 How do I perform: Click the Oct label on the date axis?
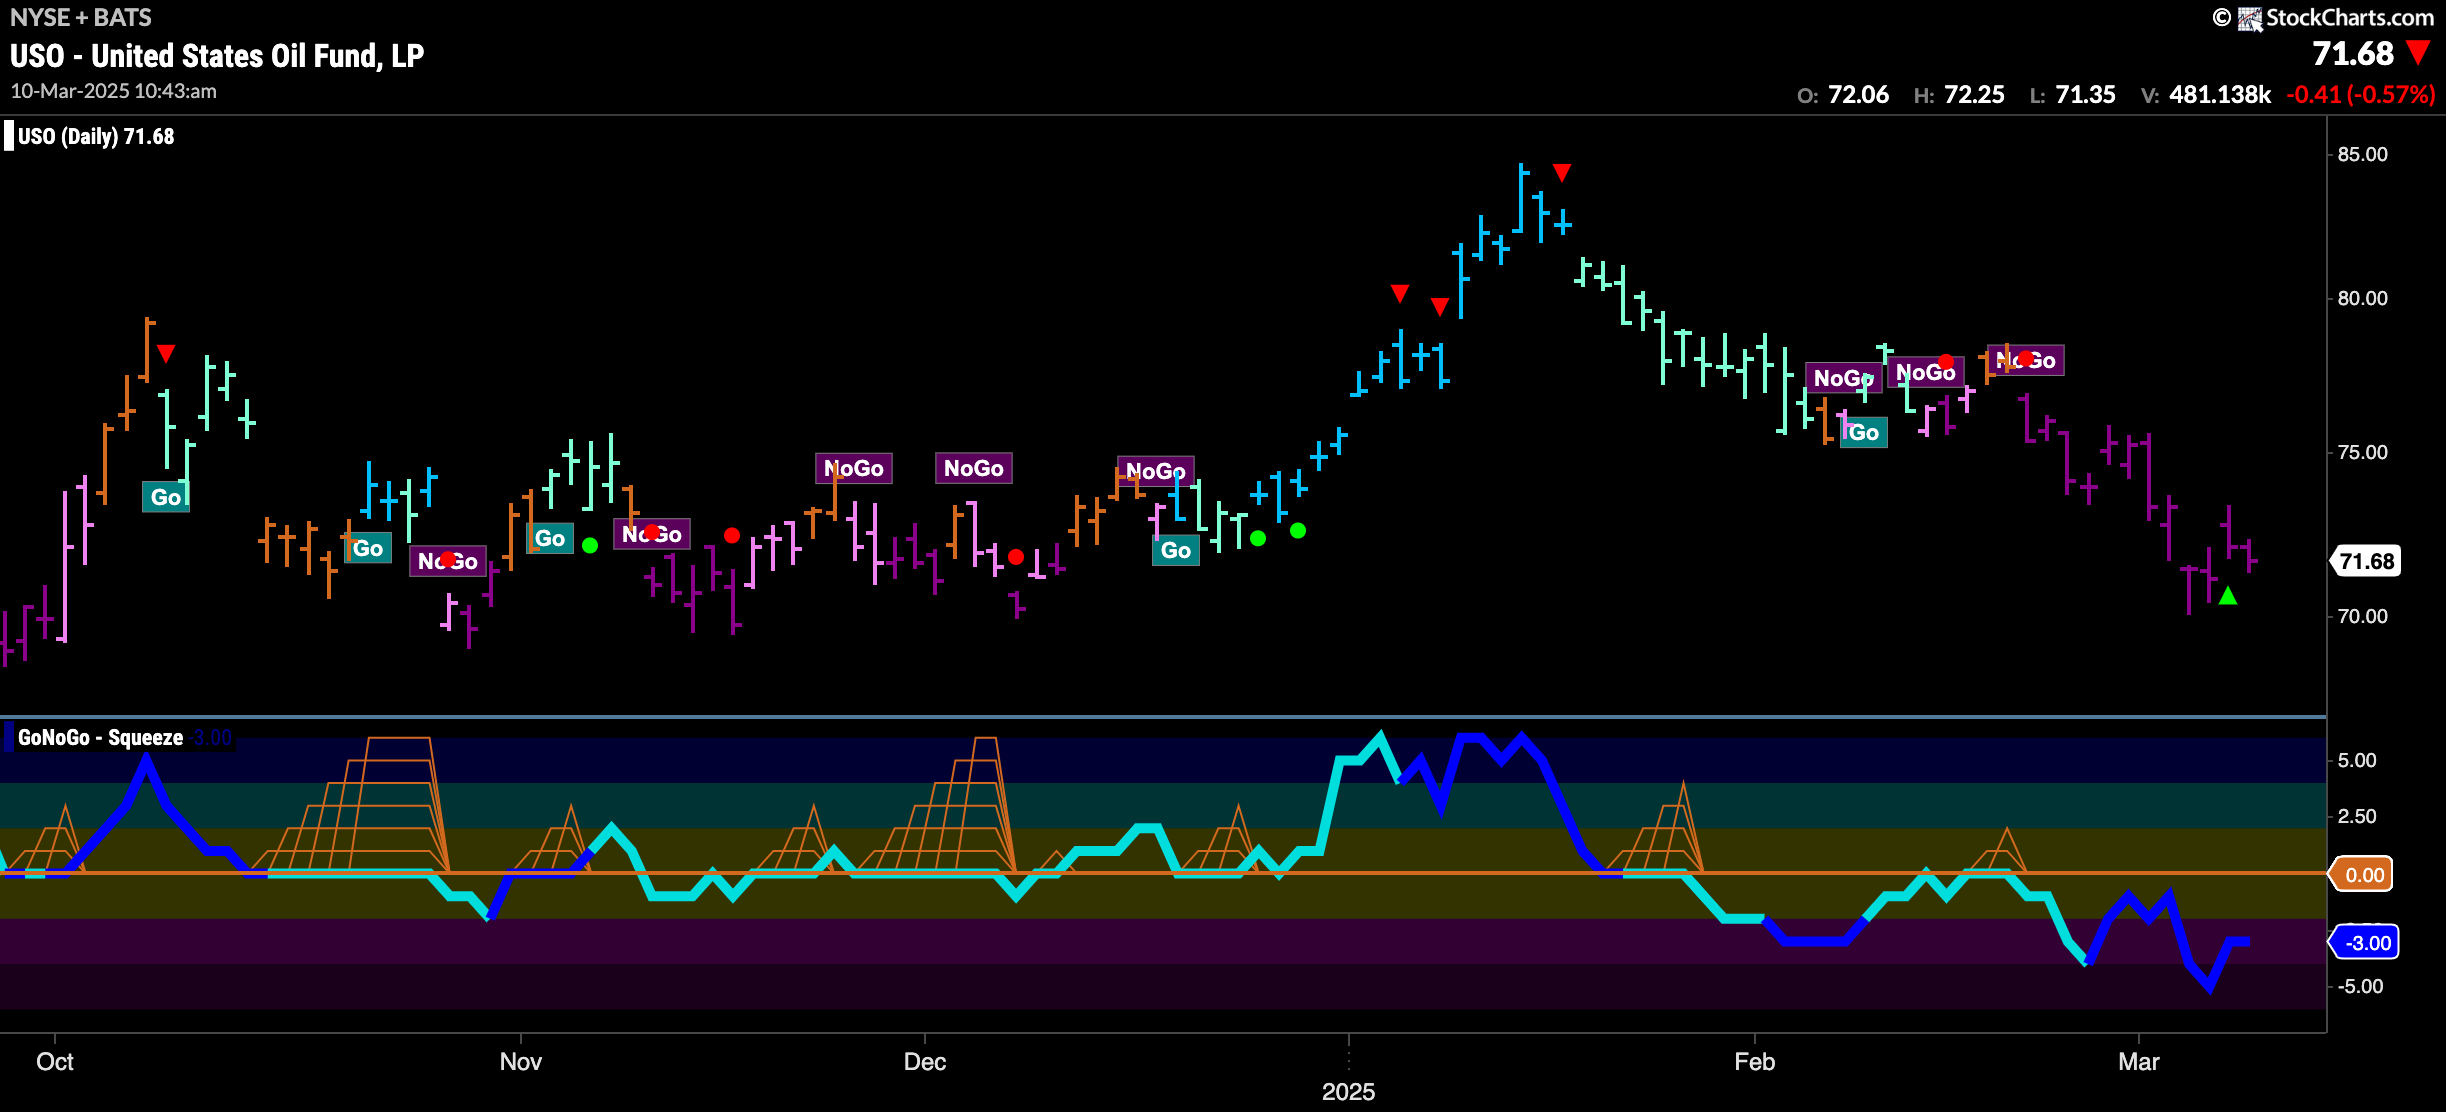coord(55,1061)
